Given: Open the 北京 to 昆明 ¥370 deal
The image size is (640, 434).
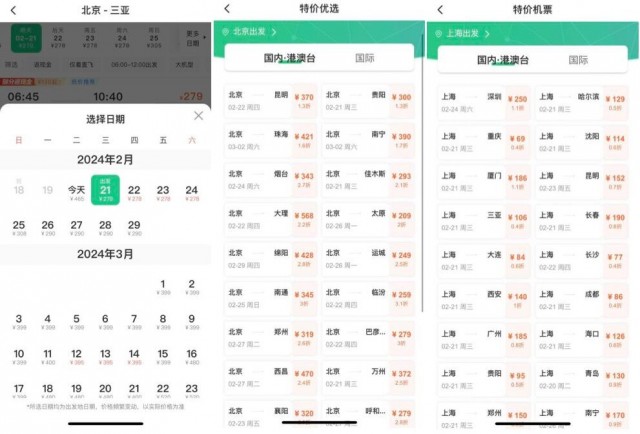Looking at the screenshot, I should click(271, 100).
